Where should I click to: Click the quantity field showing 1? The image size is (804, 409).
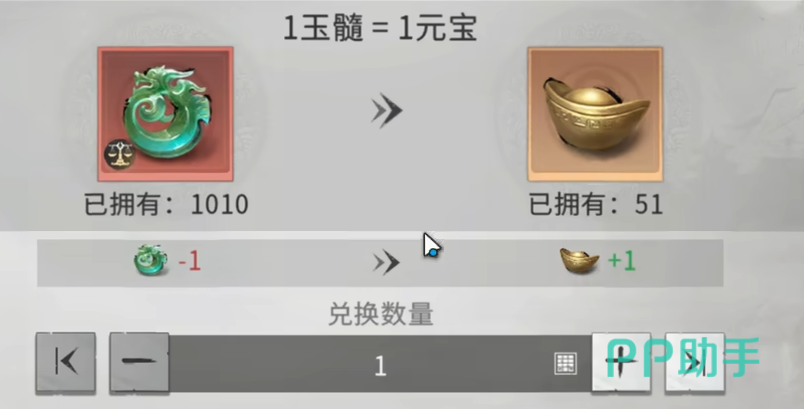click(380, 364)
